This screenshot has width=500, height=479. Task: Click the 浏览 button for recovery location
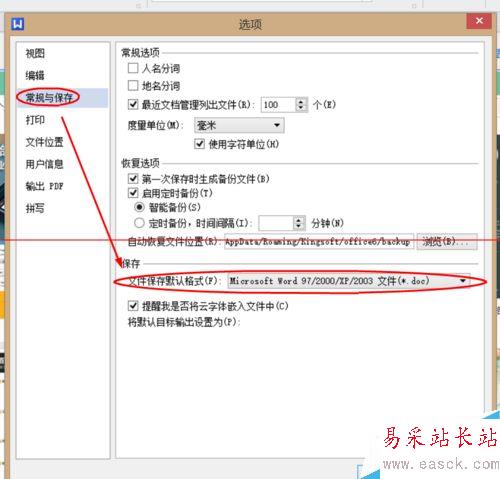coord(447,241)
